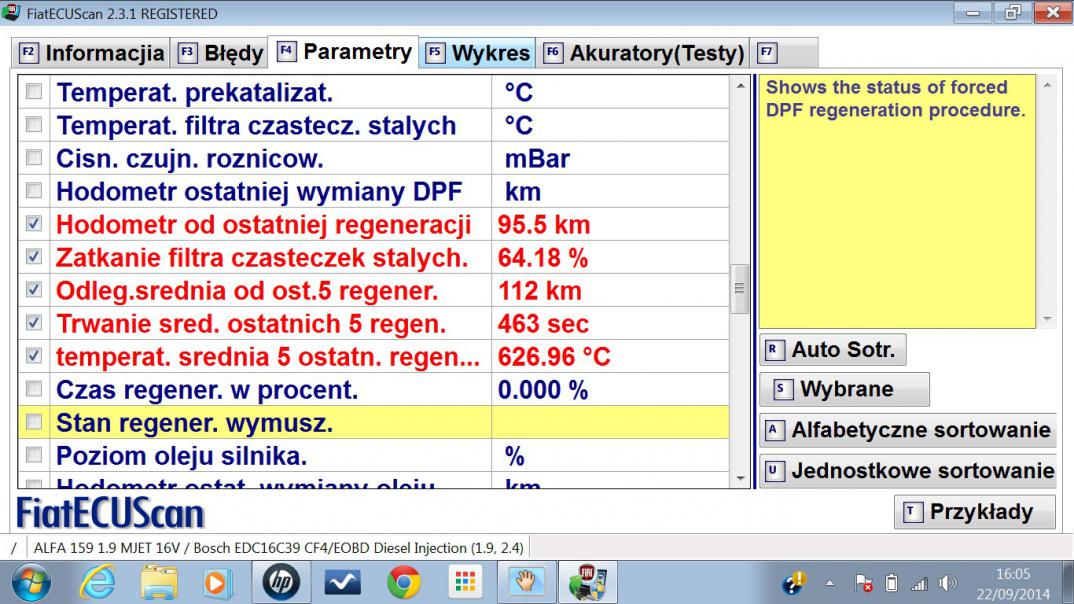This screenshot has width=1074, height=604.
Task: Click the empty F7 tab
Action: (x=784, y=53)
